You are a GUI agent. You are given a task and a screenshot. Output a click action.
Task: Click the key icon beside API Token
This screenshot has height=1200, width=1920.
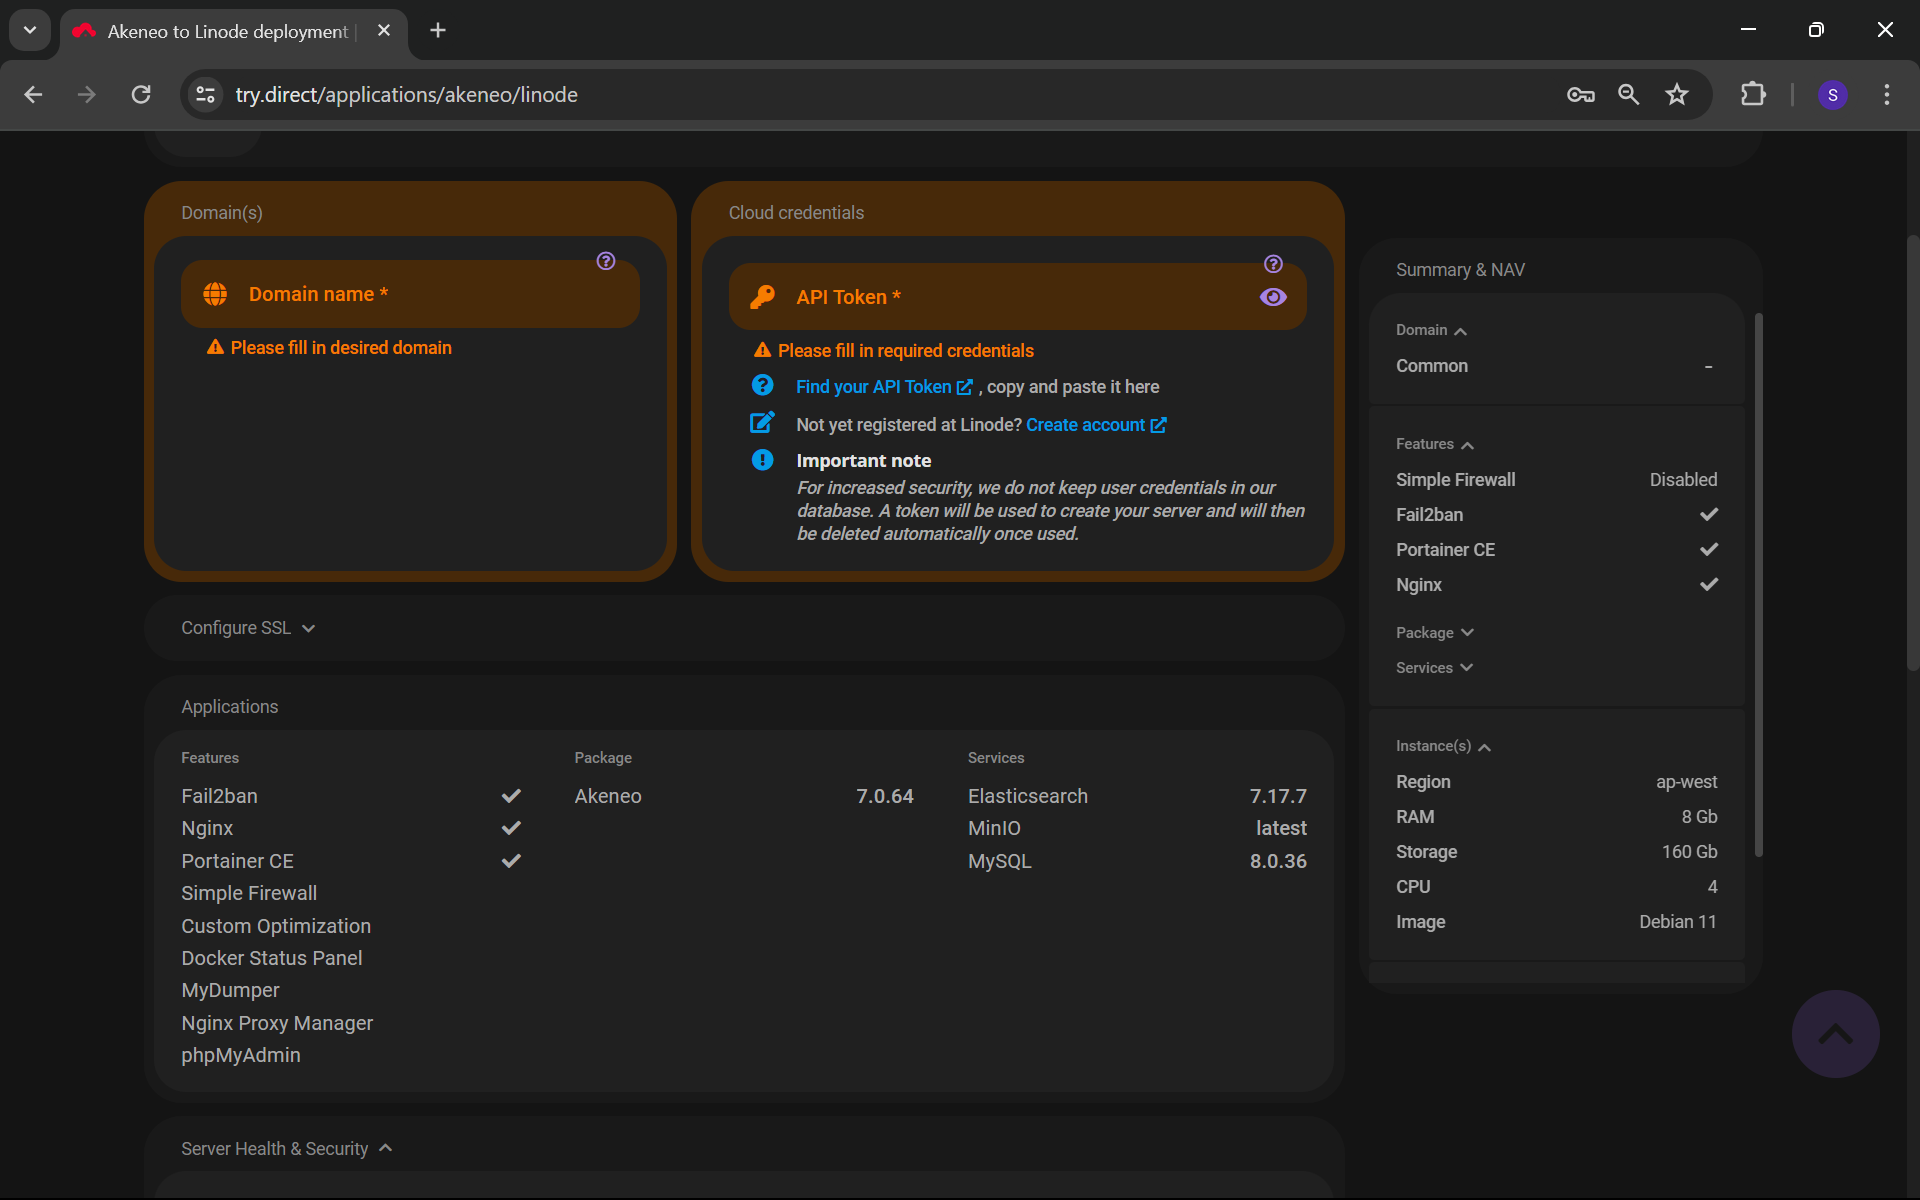pyautogui.click(x=762, y=297)
